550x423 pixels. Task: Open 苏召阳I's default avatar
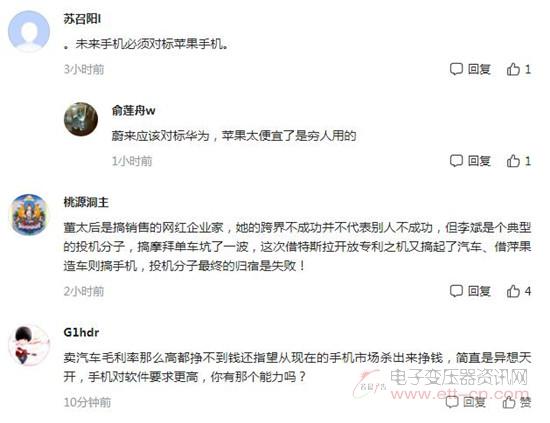29,31
